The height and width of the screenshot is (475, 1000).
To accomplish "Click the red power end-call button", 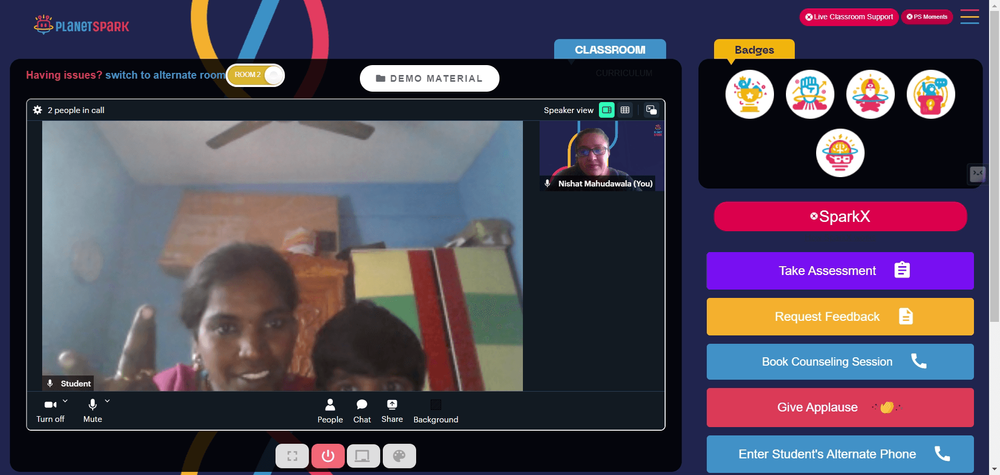I will [328, 456].
